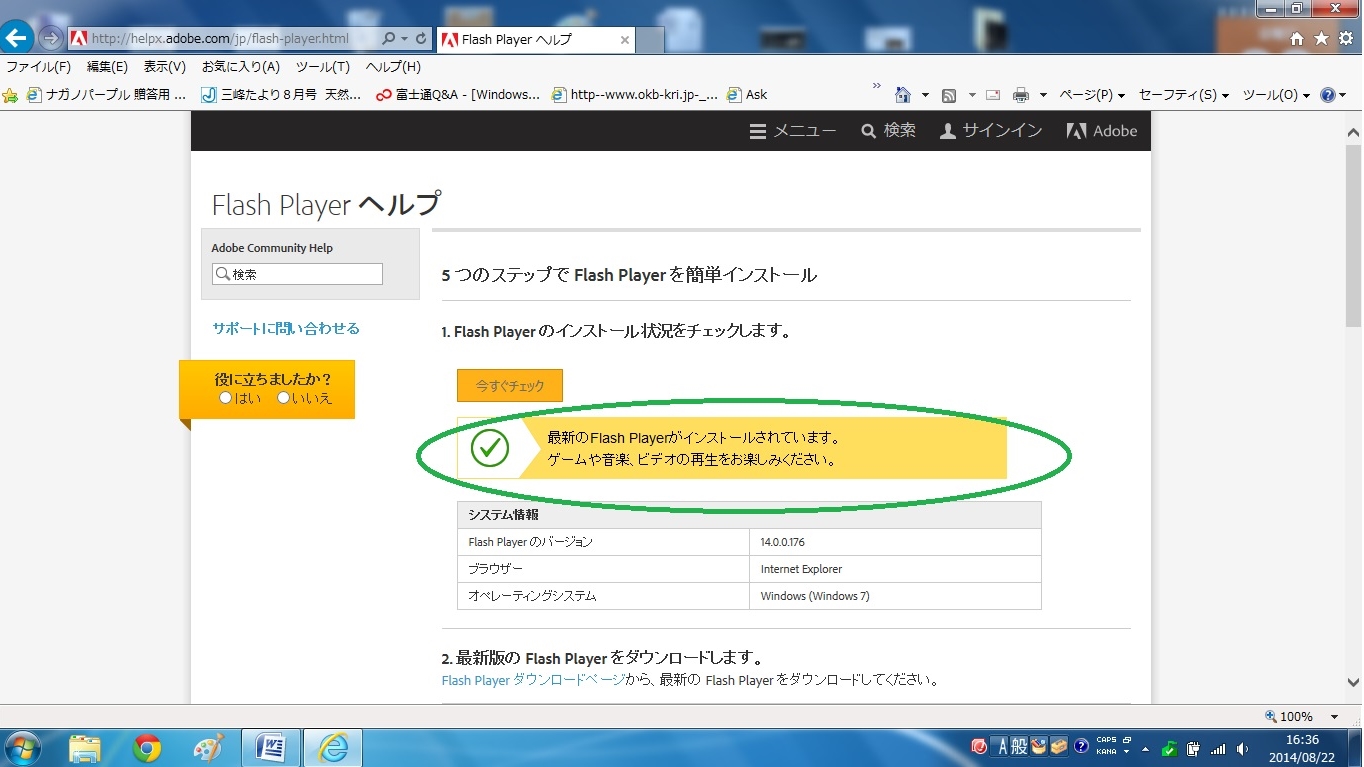1364x767 pixels.
Task: Select the はい radio button
Action: click(x=225, y=398)
